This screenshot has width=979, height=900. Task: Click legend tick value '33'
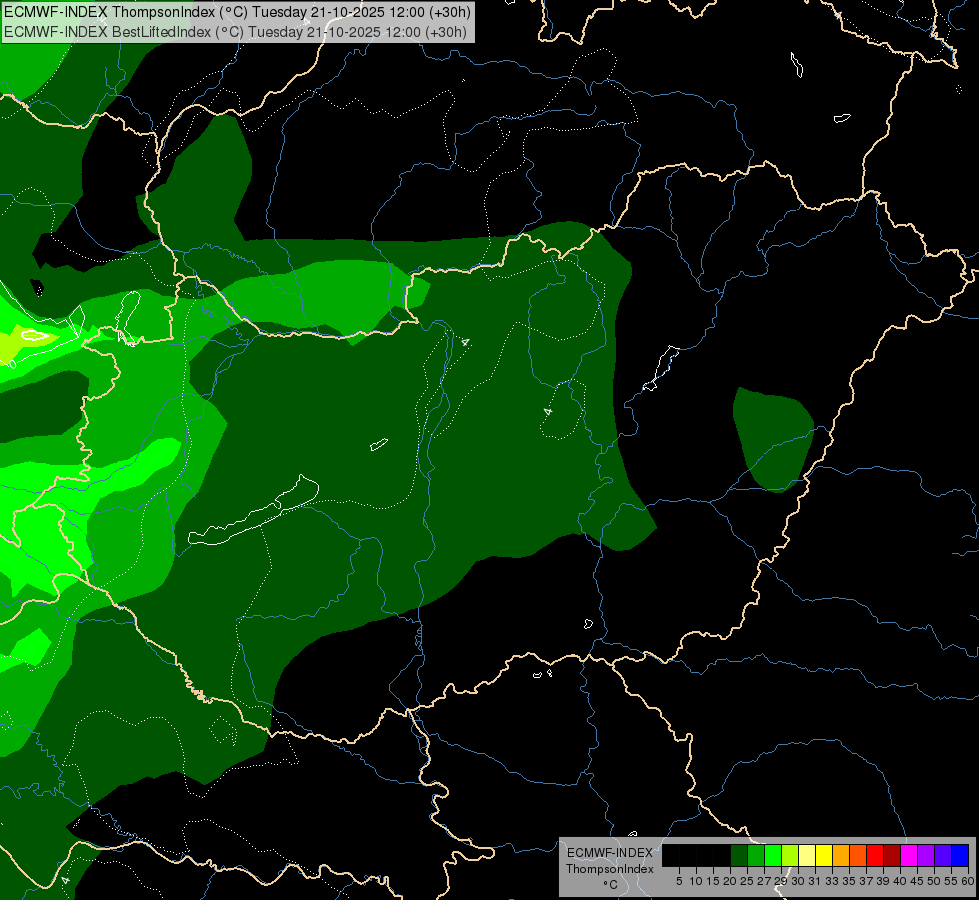tap(832, 881)
